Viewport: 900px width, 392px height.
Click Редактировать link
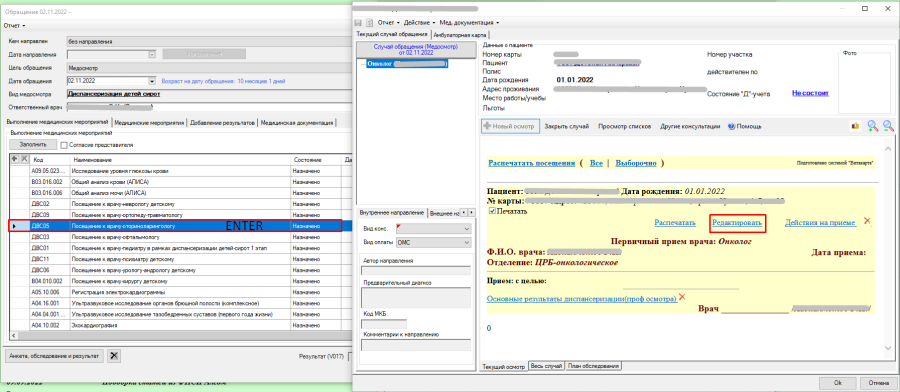737,223
